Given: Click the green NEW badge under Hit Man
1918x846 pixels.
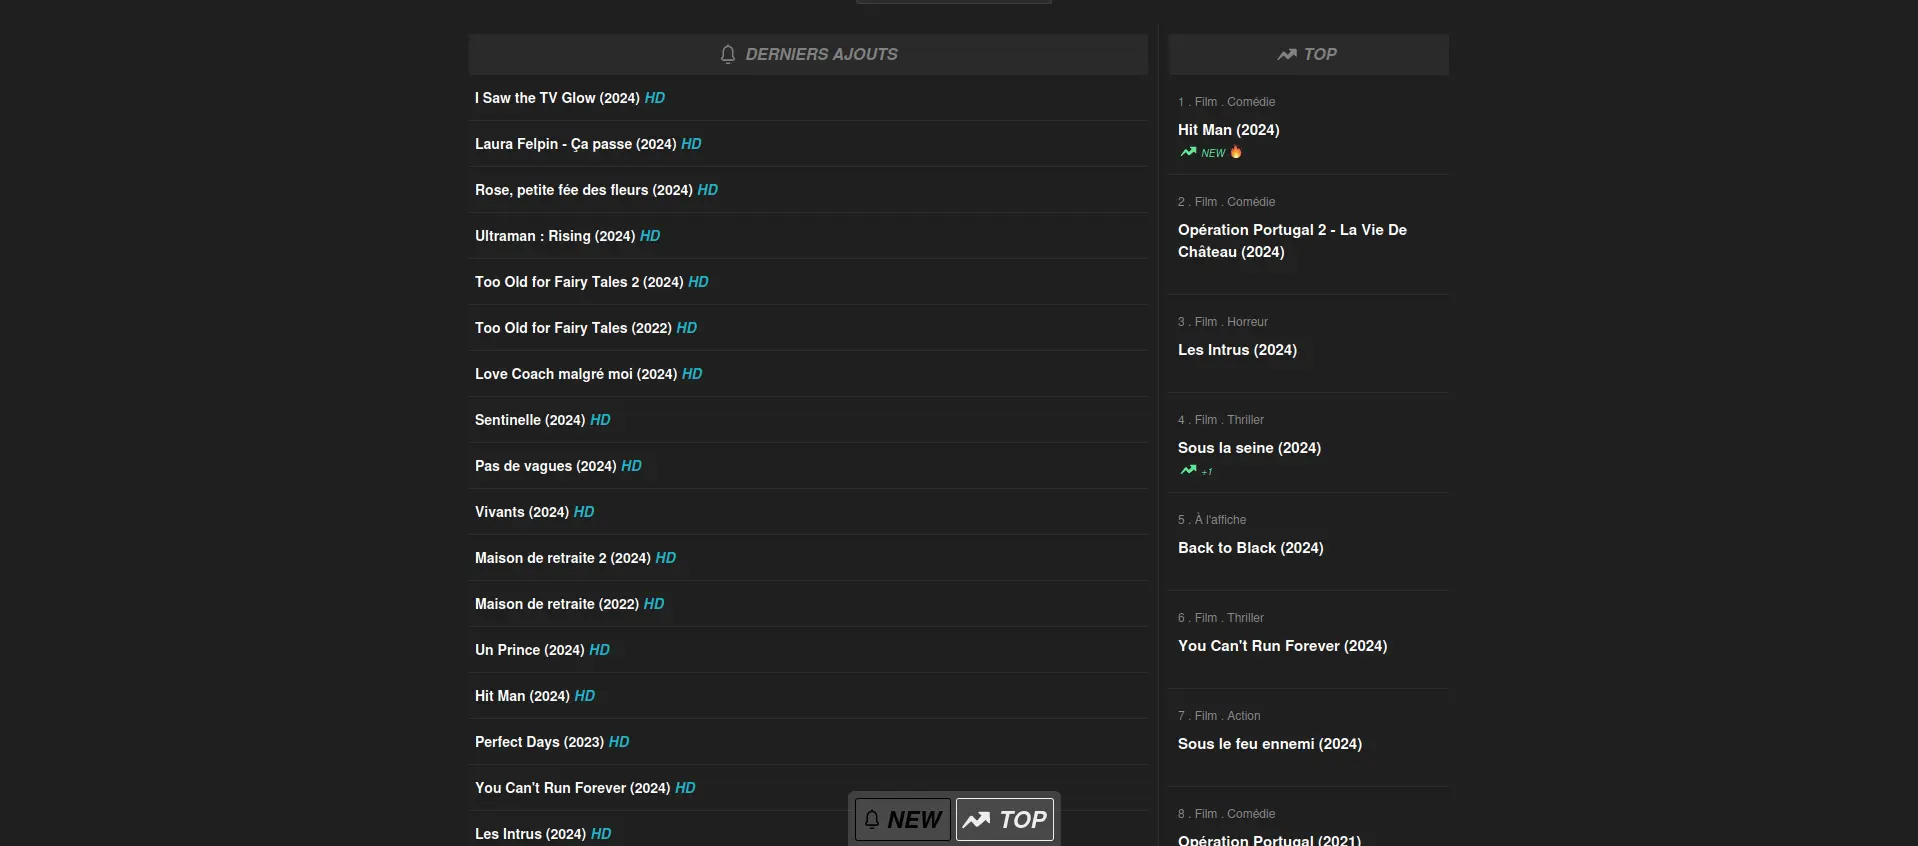Looking at the screenshot, I should coord(1213,153).
